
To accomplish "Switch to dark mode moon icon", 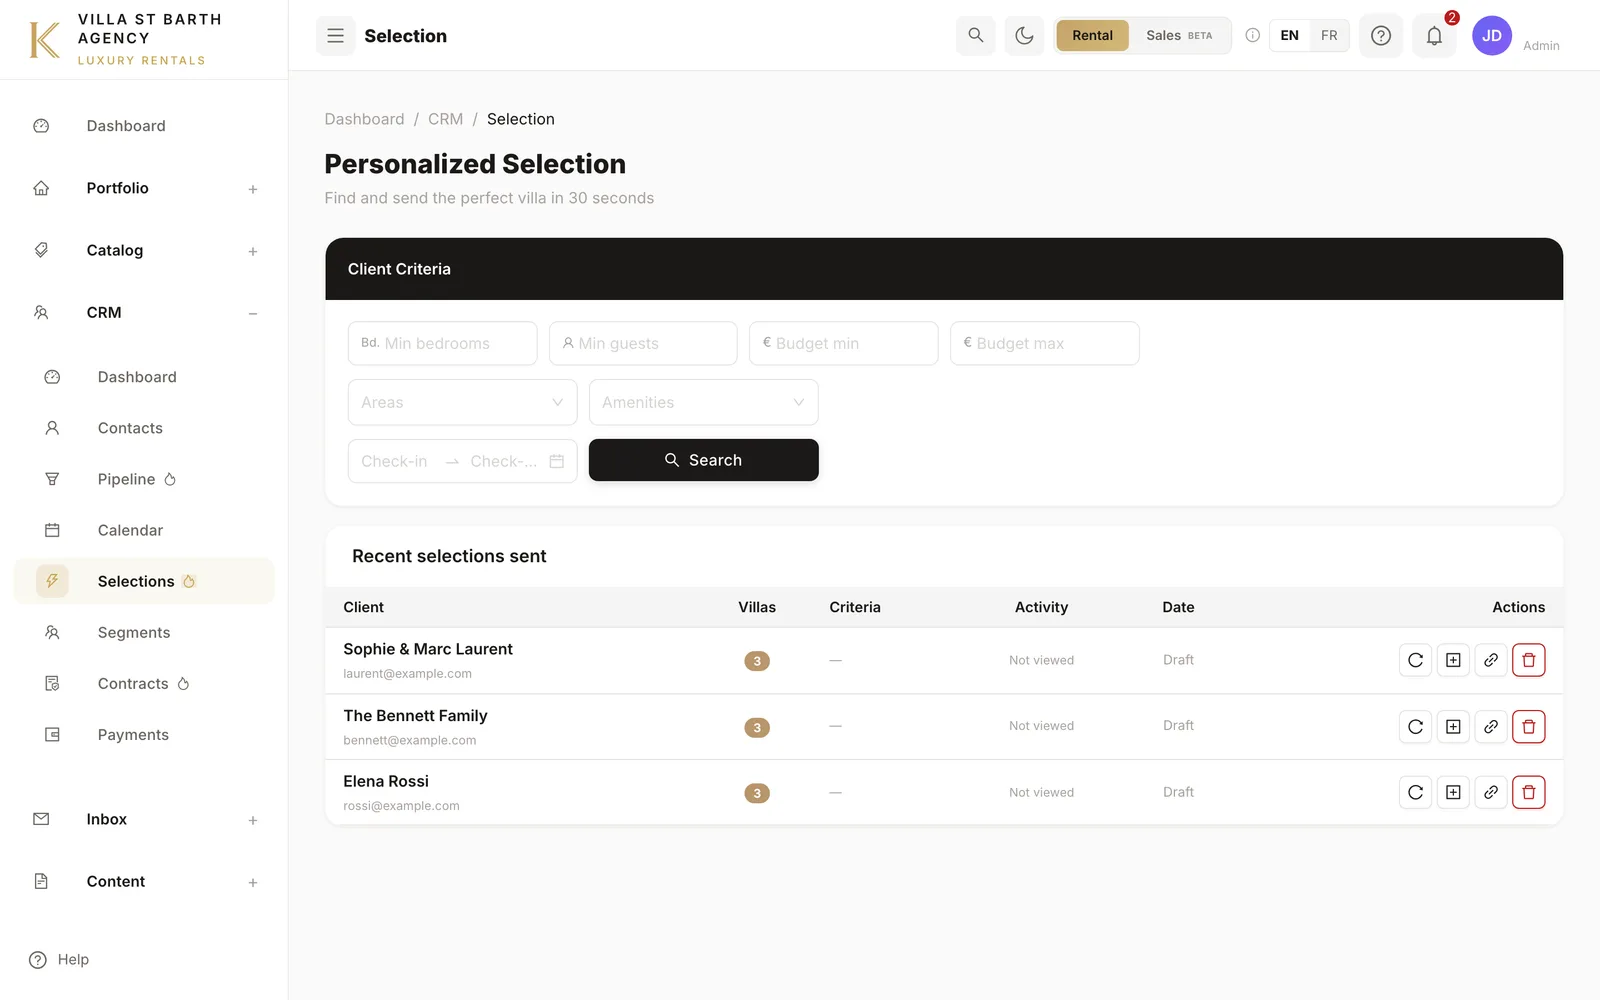I will (x=1024, y=36).
